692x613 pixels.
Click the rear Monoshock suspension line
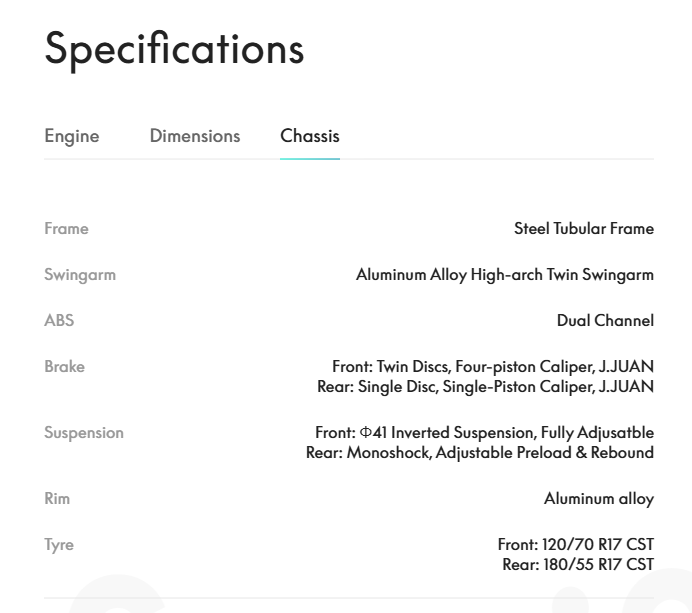click(480, 452)
